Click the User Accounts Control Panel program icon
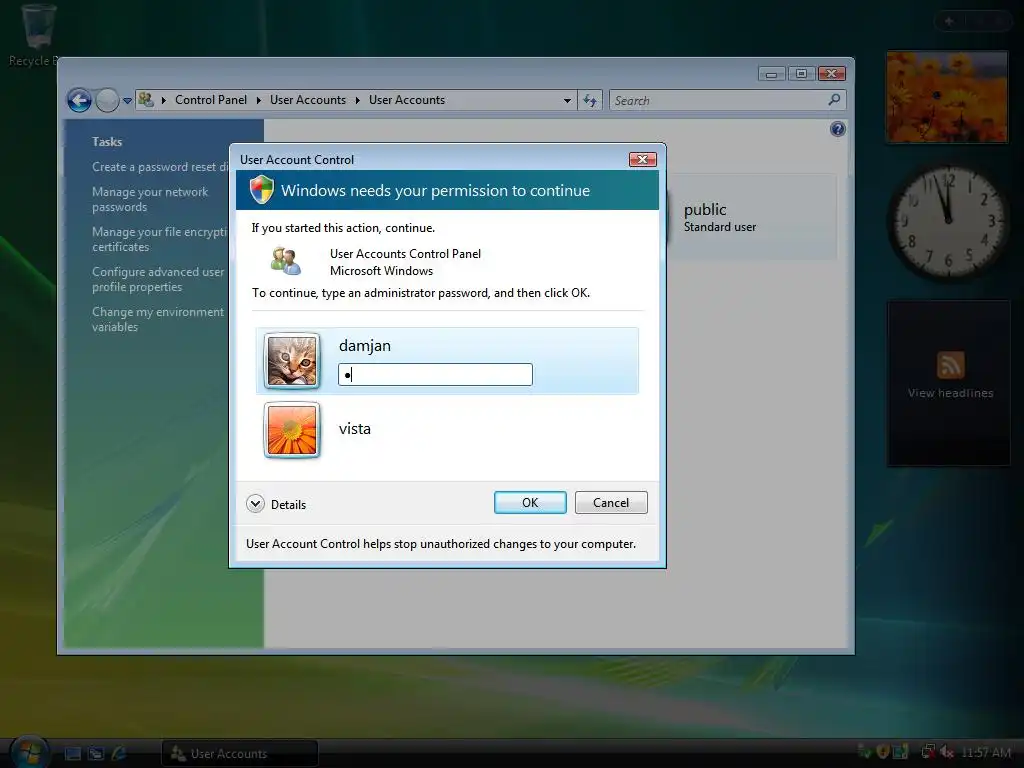Image resolution: width=1024 pixels, height=768 pixels. click(x=285, y=261)
